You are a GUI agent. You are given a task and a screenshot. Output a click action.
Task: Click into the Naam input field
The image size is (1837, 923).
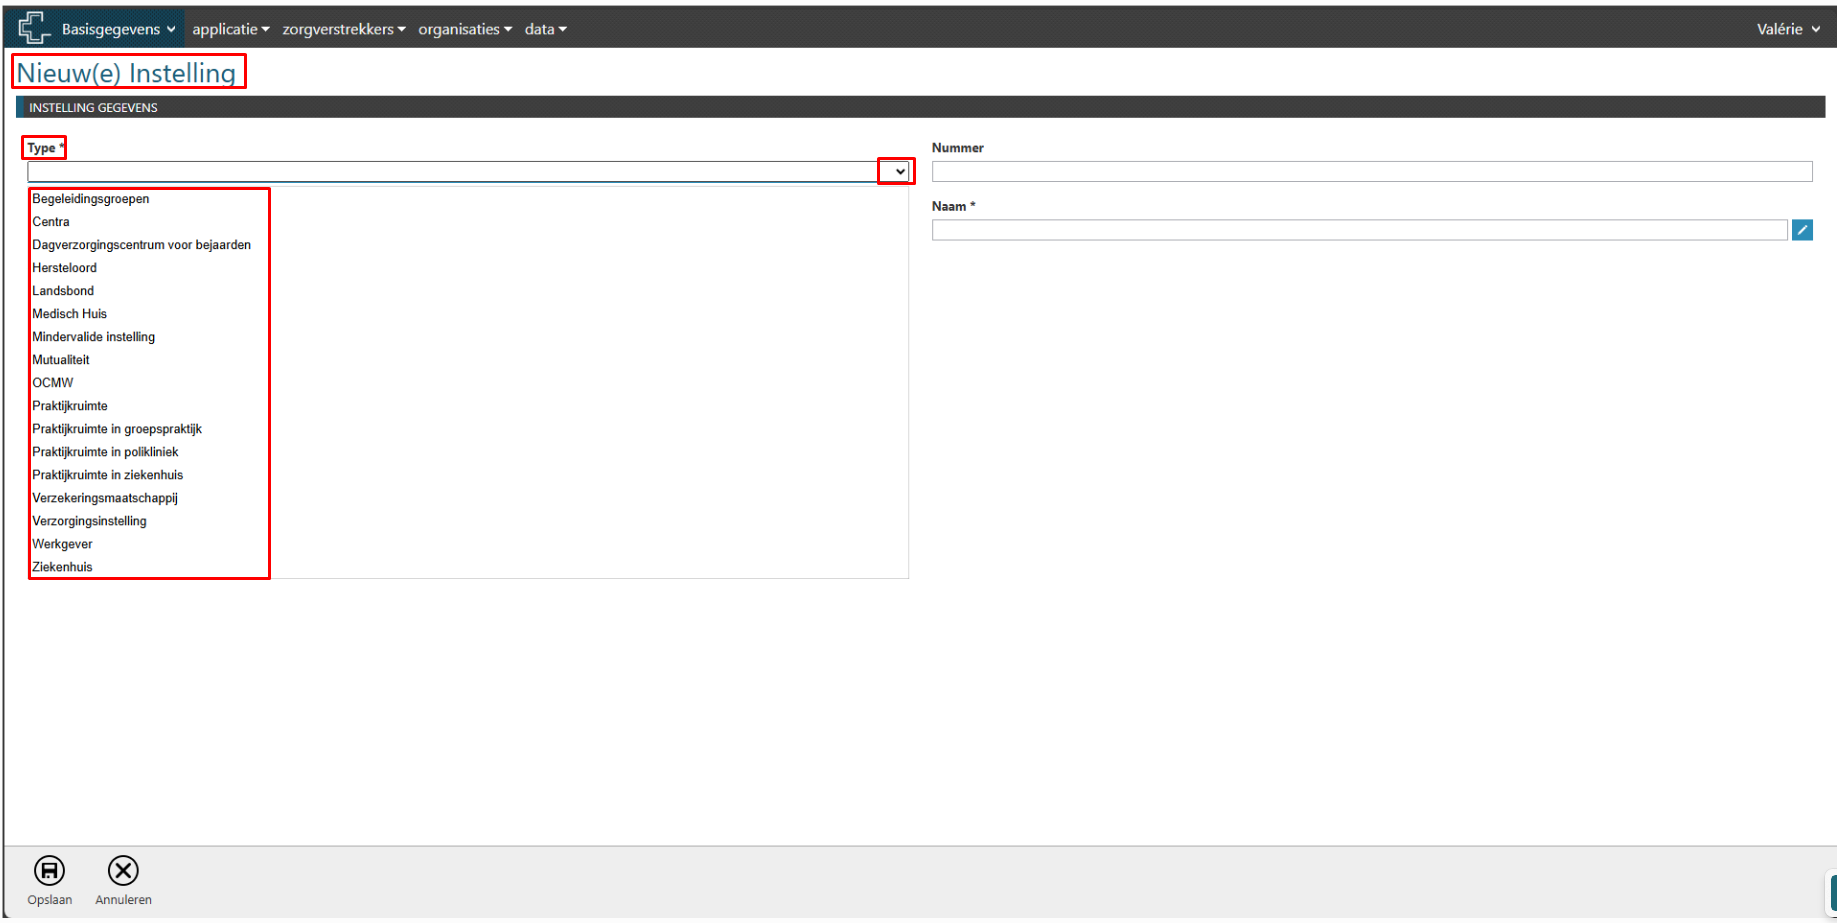click(1360, 230)
